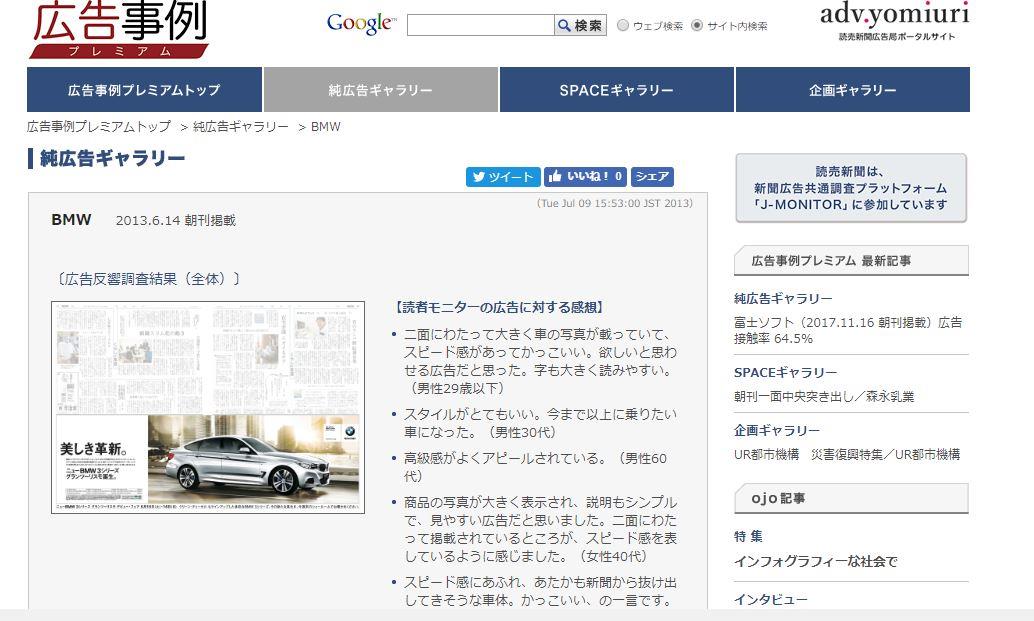
Task: Open the インタビュー sidebar link
Action: tap(771, 599)
